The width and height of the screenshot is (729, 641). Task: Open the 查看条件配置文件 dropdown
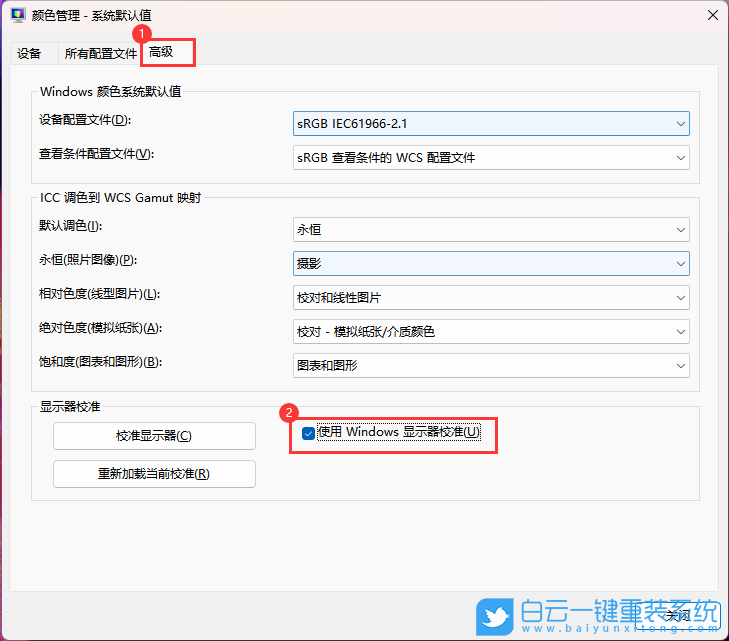pyautogui.click(x=490, y=158)
